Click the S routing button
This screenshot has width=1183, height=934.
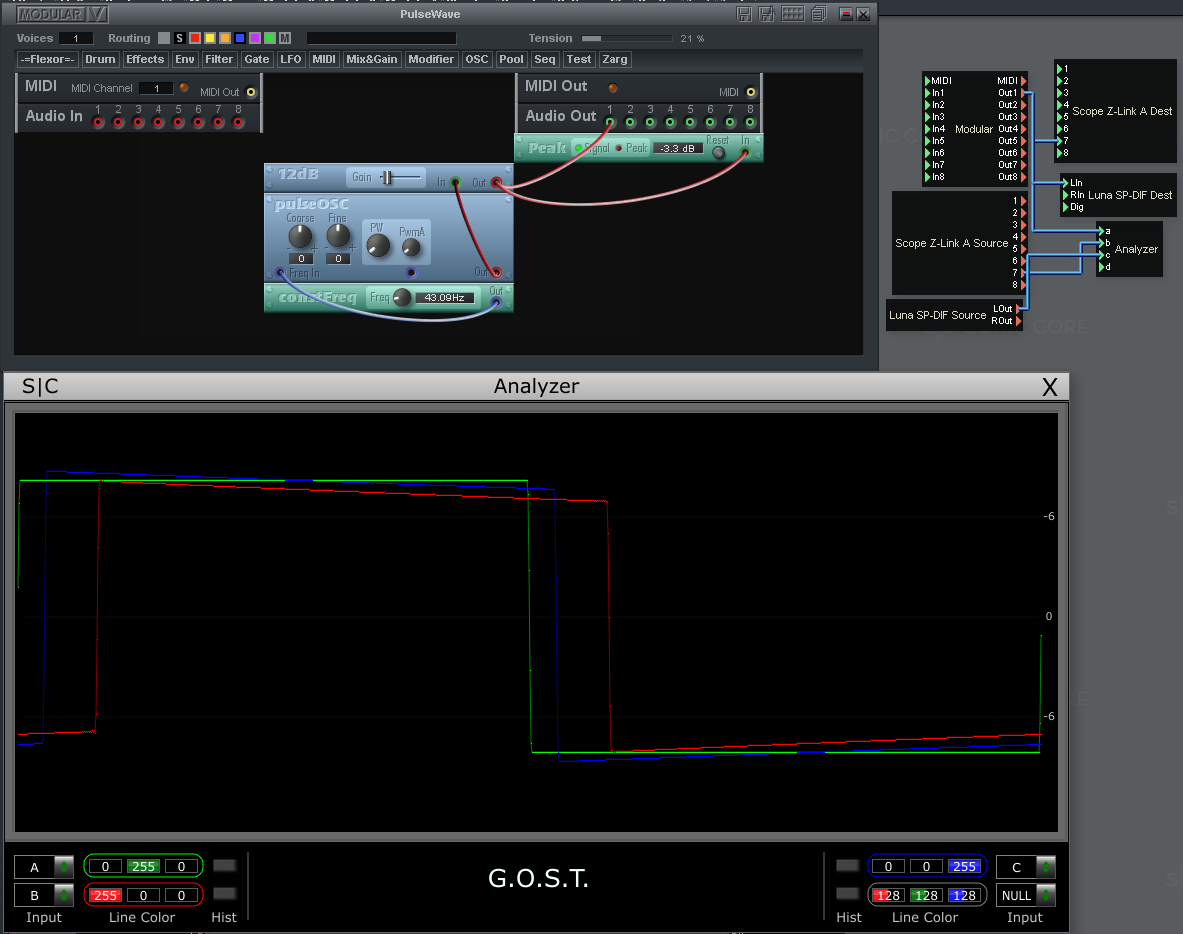180,38
